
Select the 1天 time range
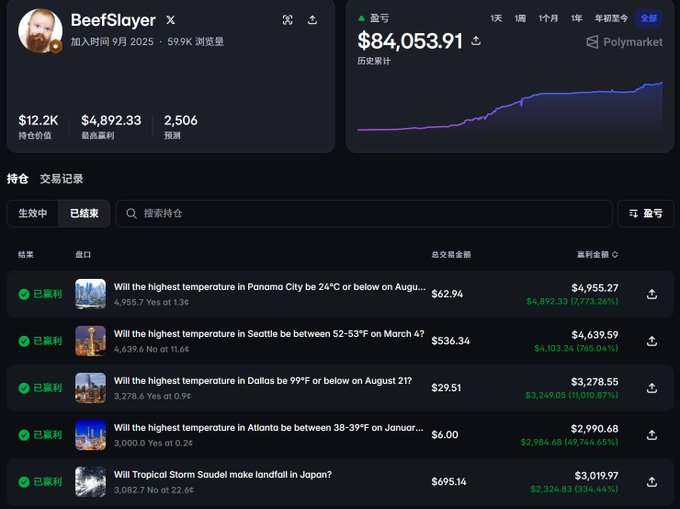[x=496, y=18]
